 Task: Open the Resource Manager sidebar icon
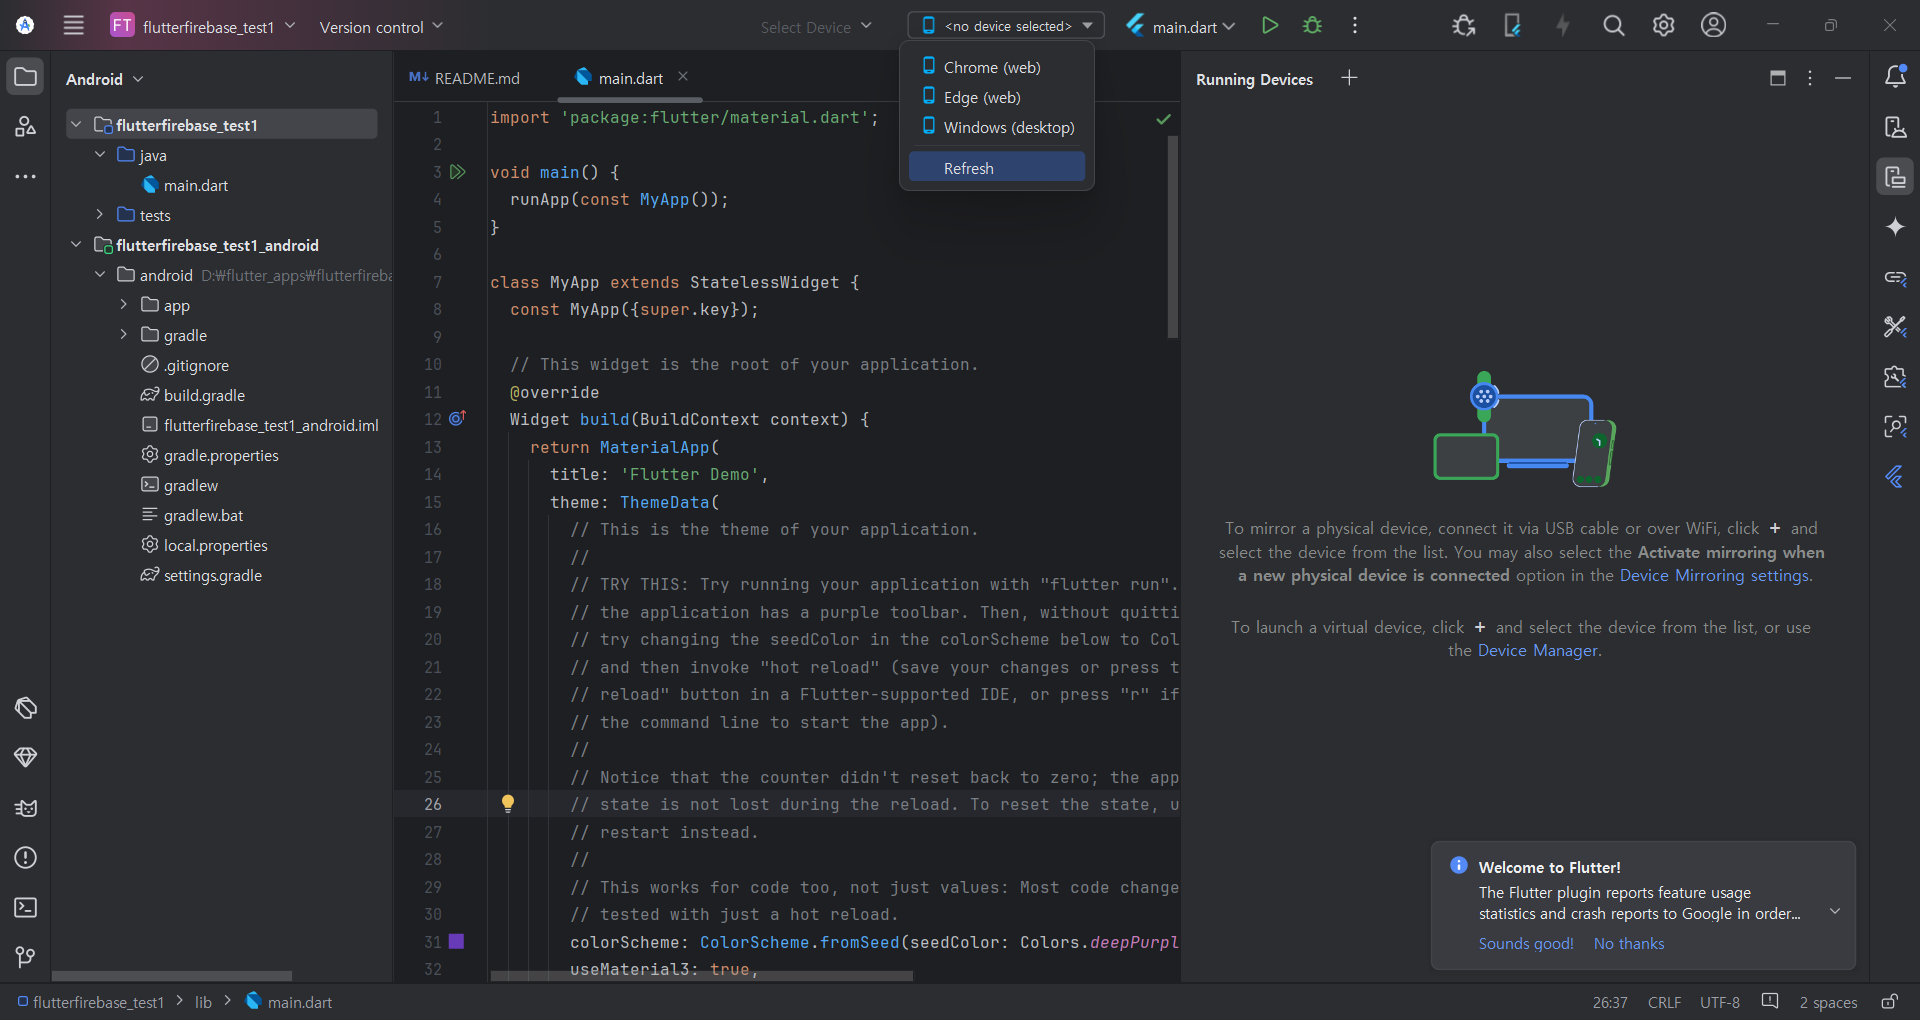click(26, 127)
